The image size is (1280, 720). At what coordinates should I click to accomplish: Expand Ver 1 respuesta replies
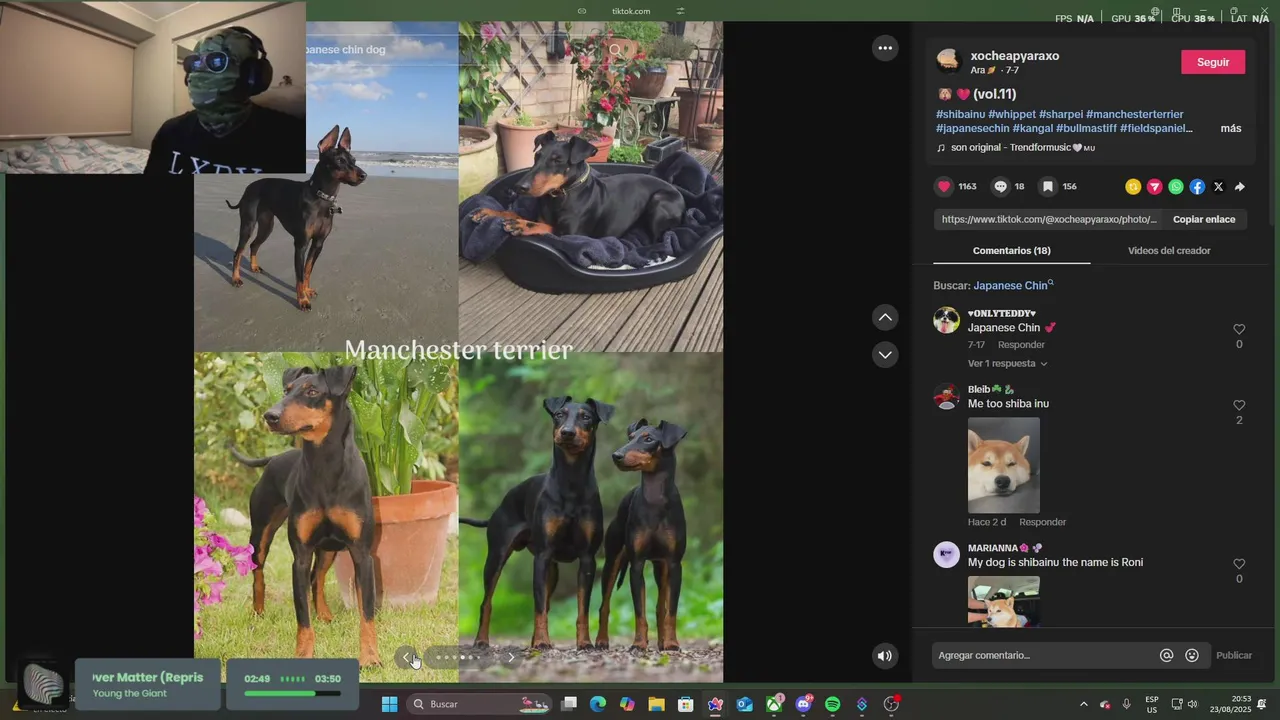click(1007, 363)
